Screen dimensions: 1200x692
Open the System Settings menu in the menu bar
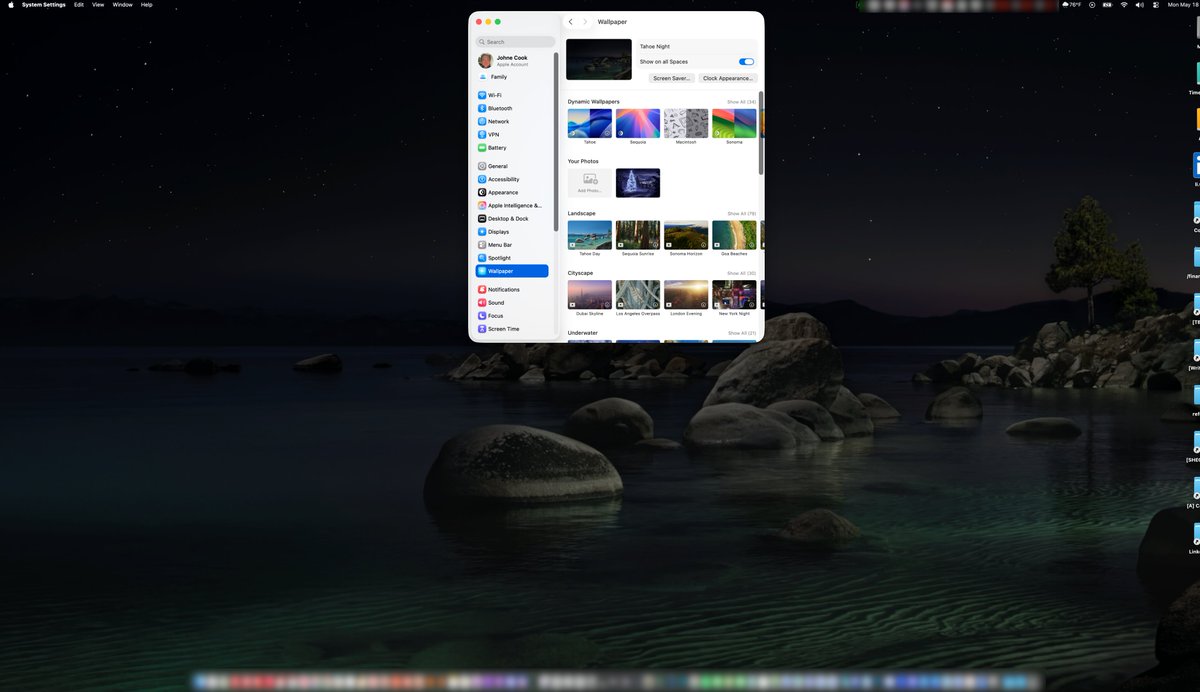44,5
